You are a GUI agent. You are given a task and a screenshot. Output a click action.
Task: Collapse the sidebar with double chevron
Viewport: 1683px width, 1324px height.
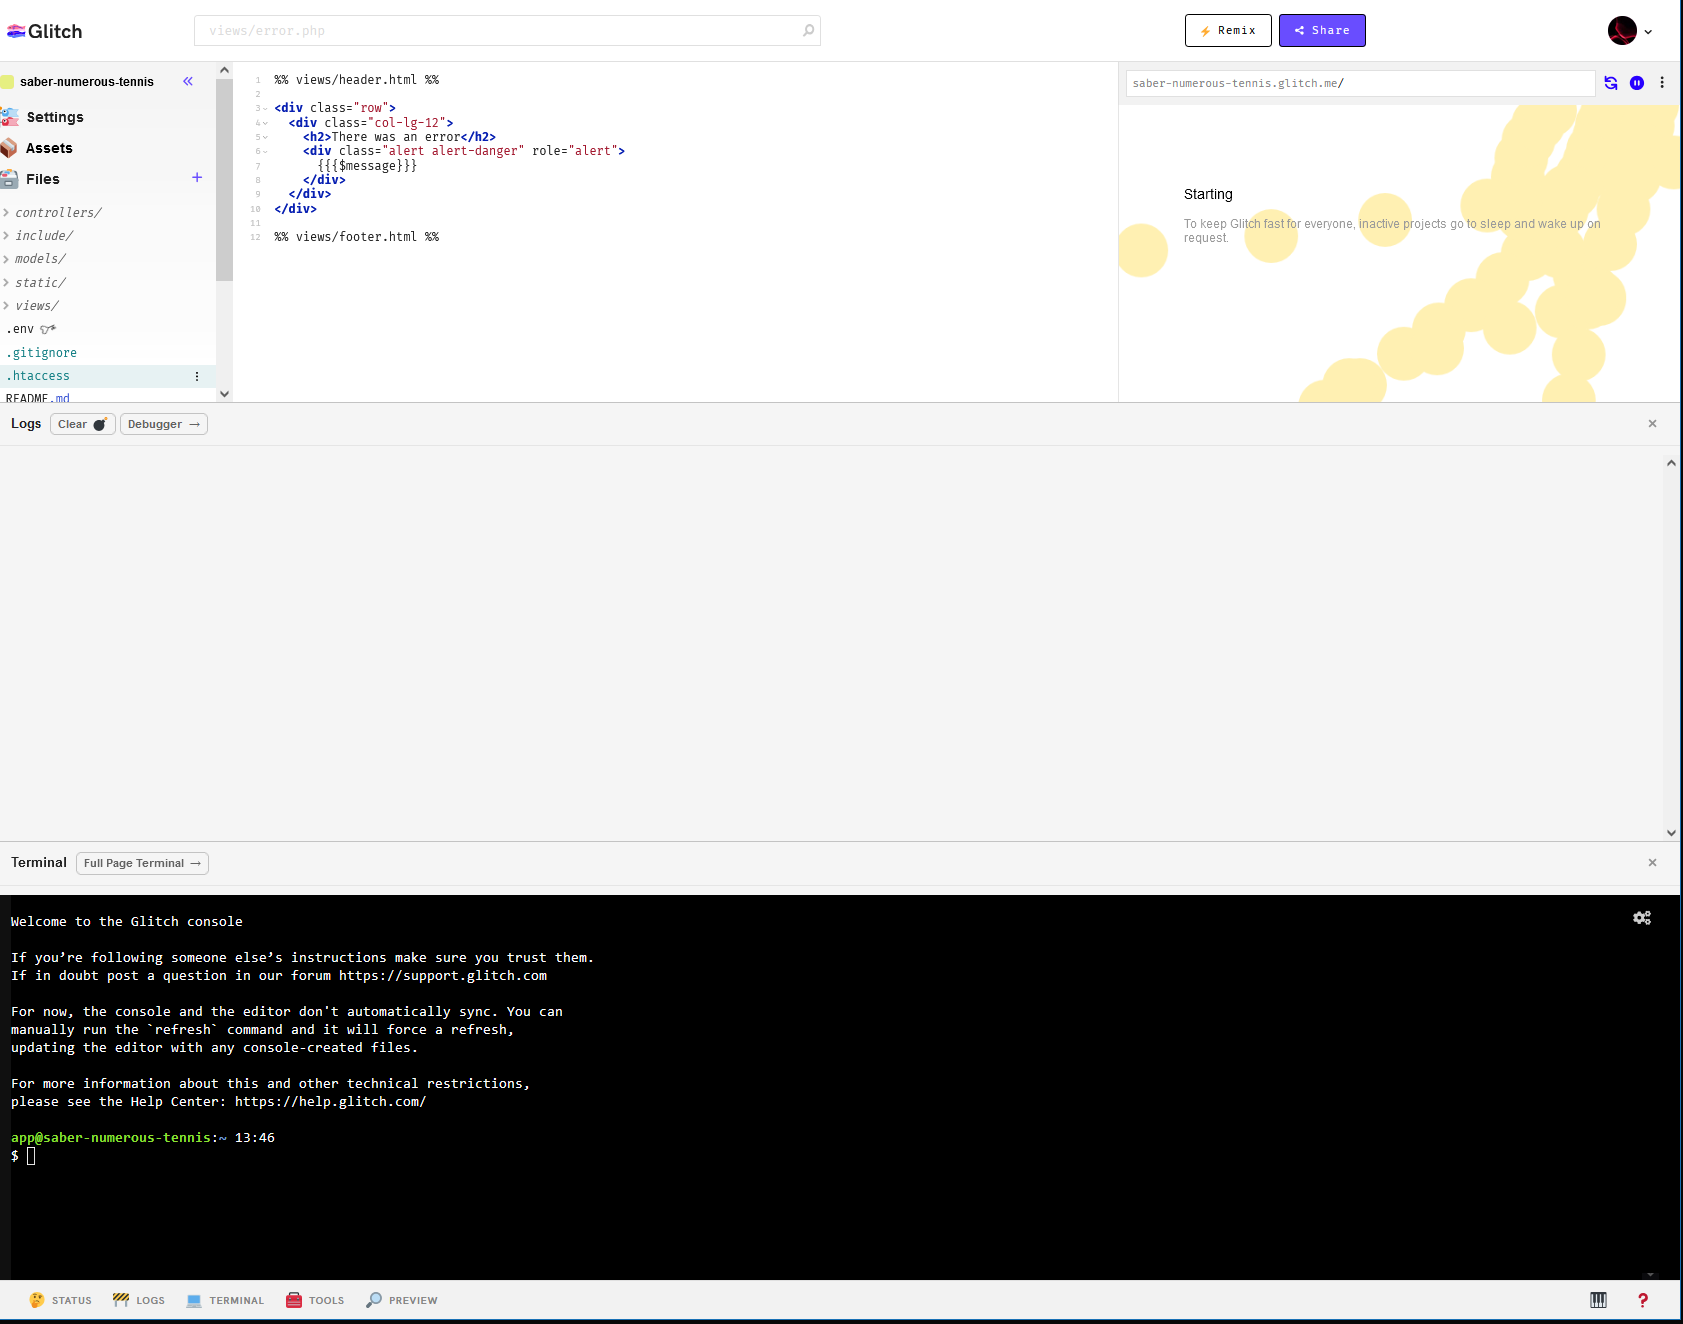click(x=188, y=81)
